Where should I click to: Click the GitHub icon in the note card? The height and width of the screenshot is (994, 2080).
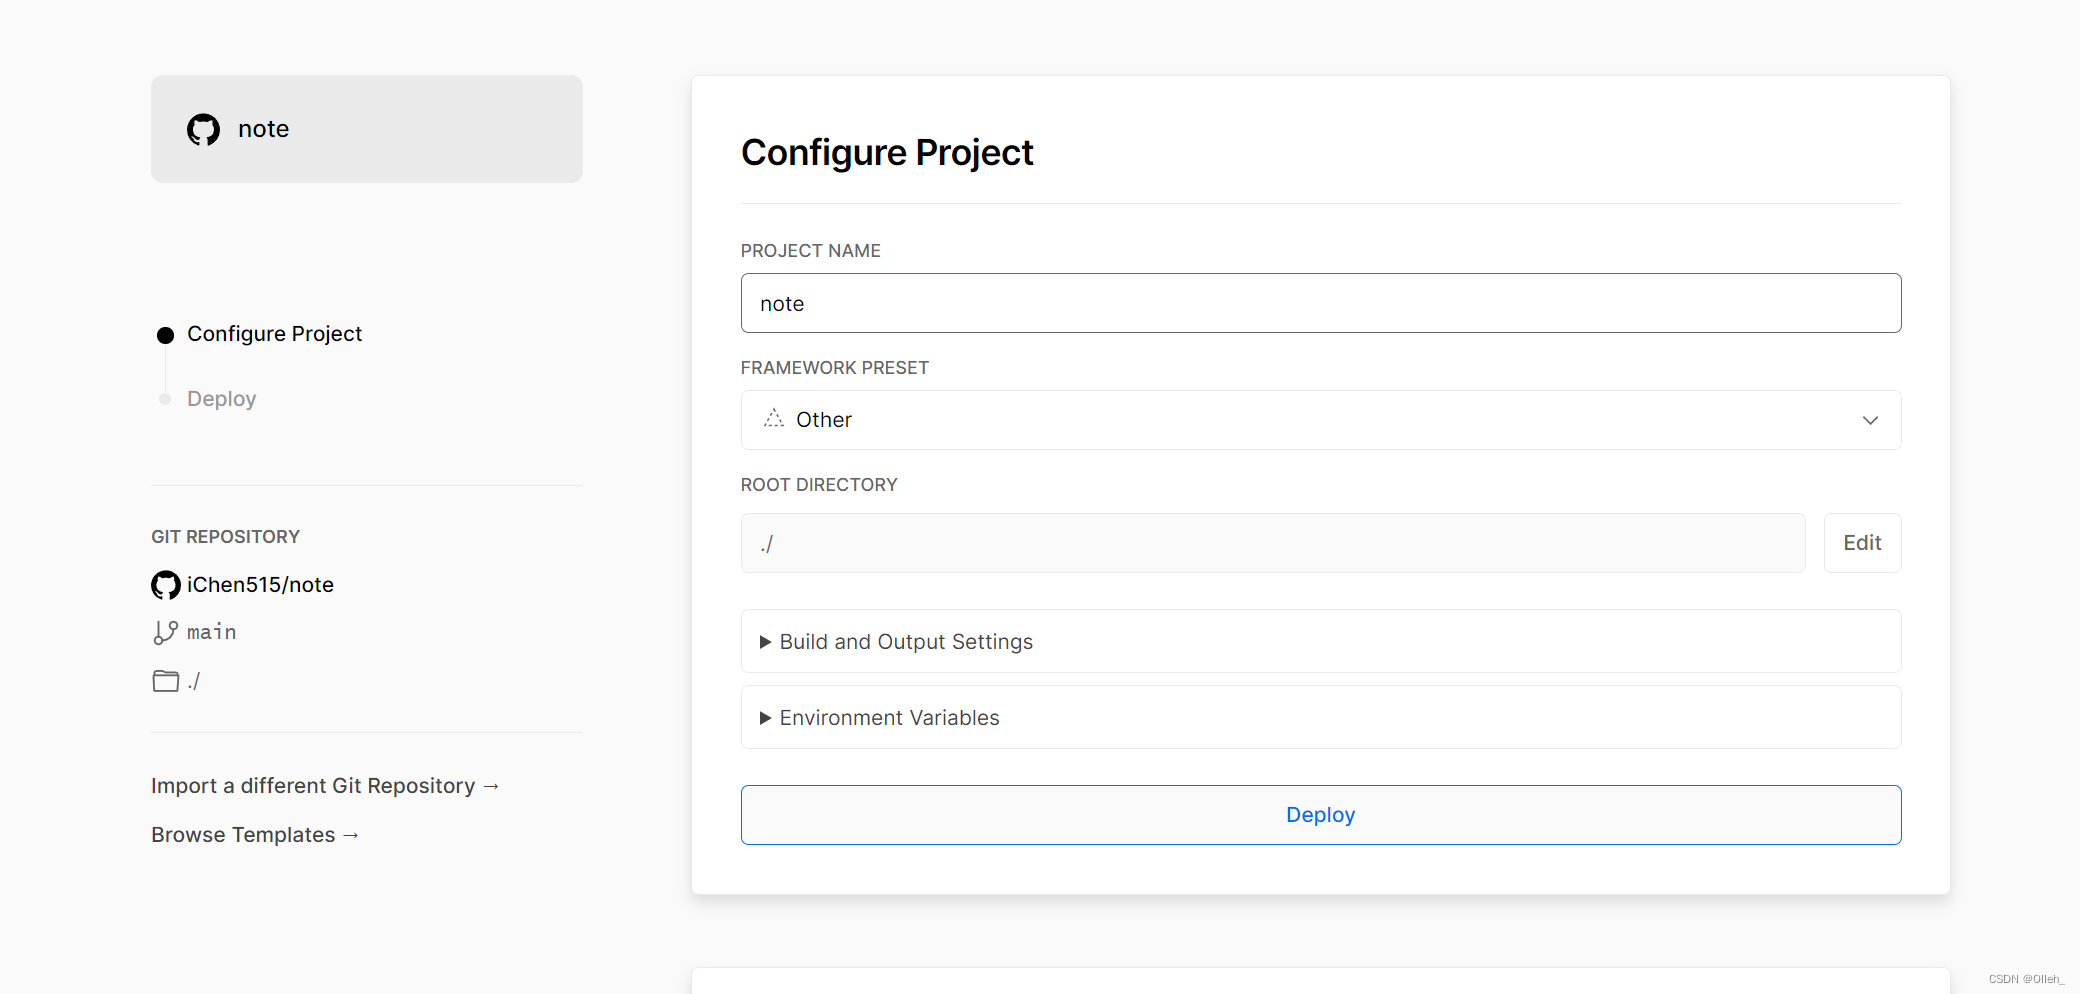click(x=203, y=129)
